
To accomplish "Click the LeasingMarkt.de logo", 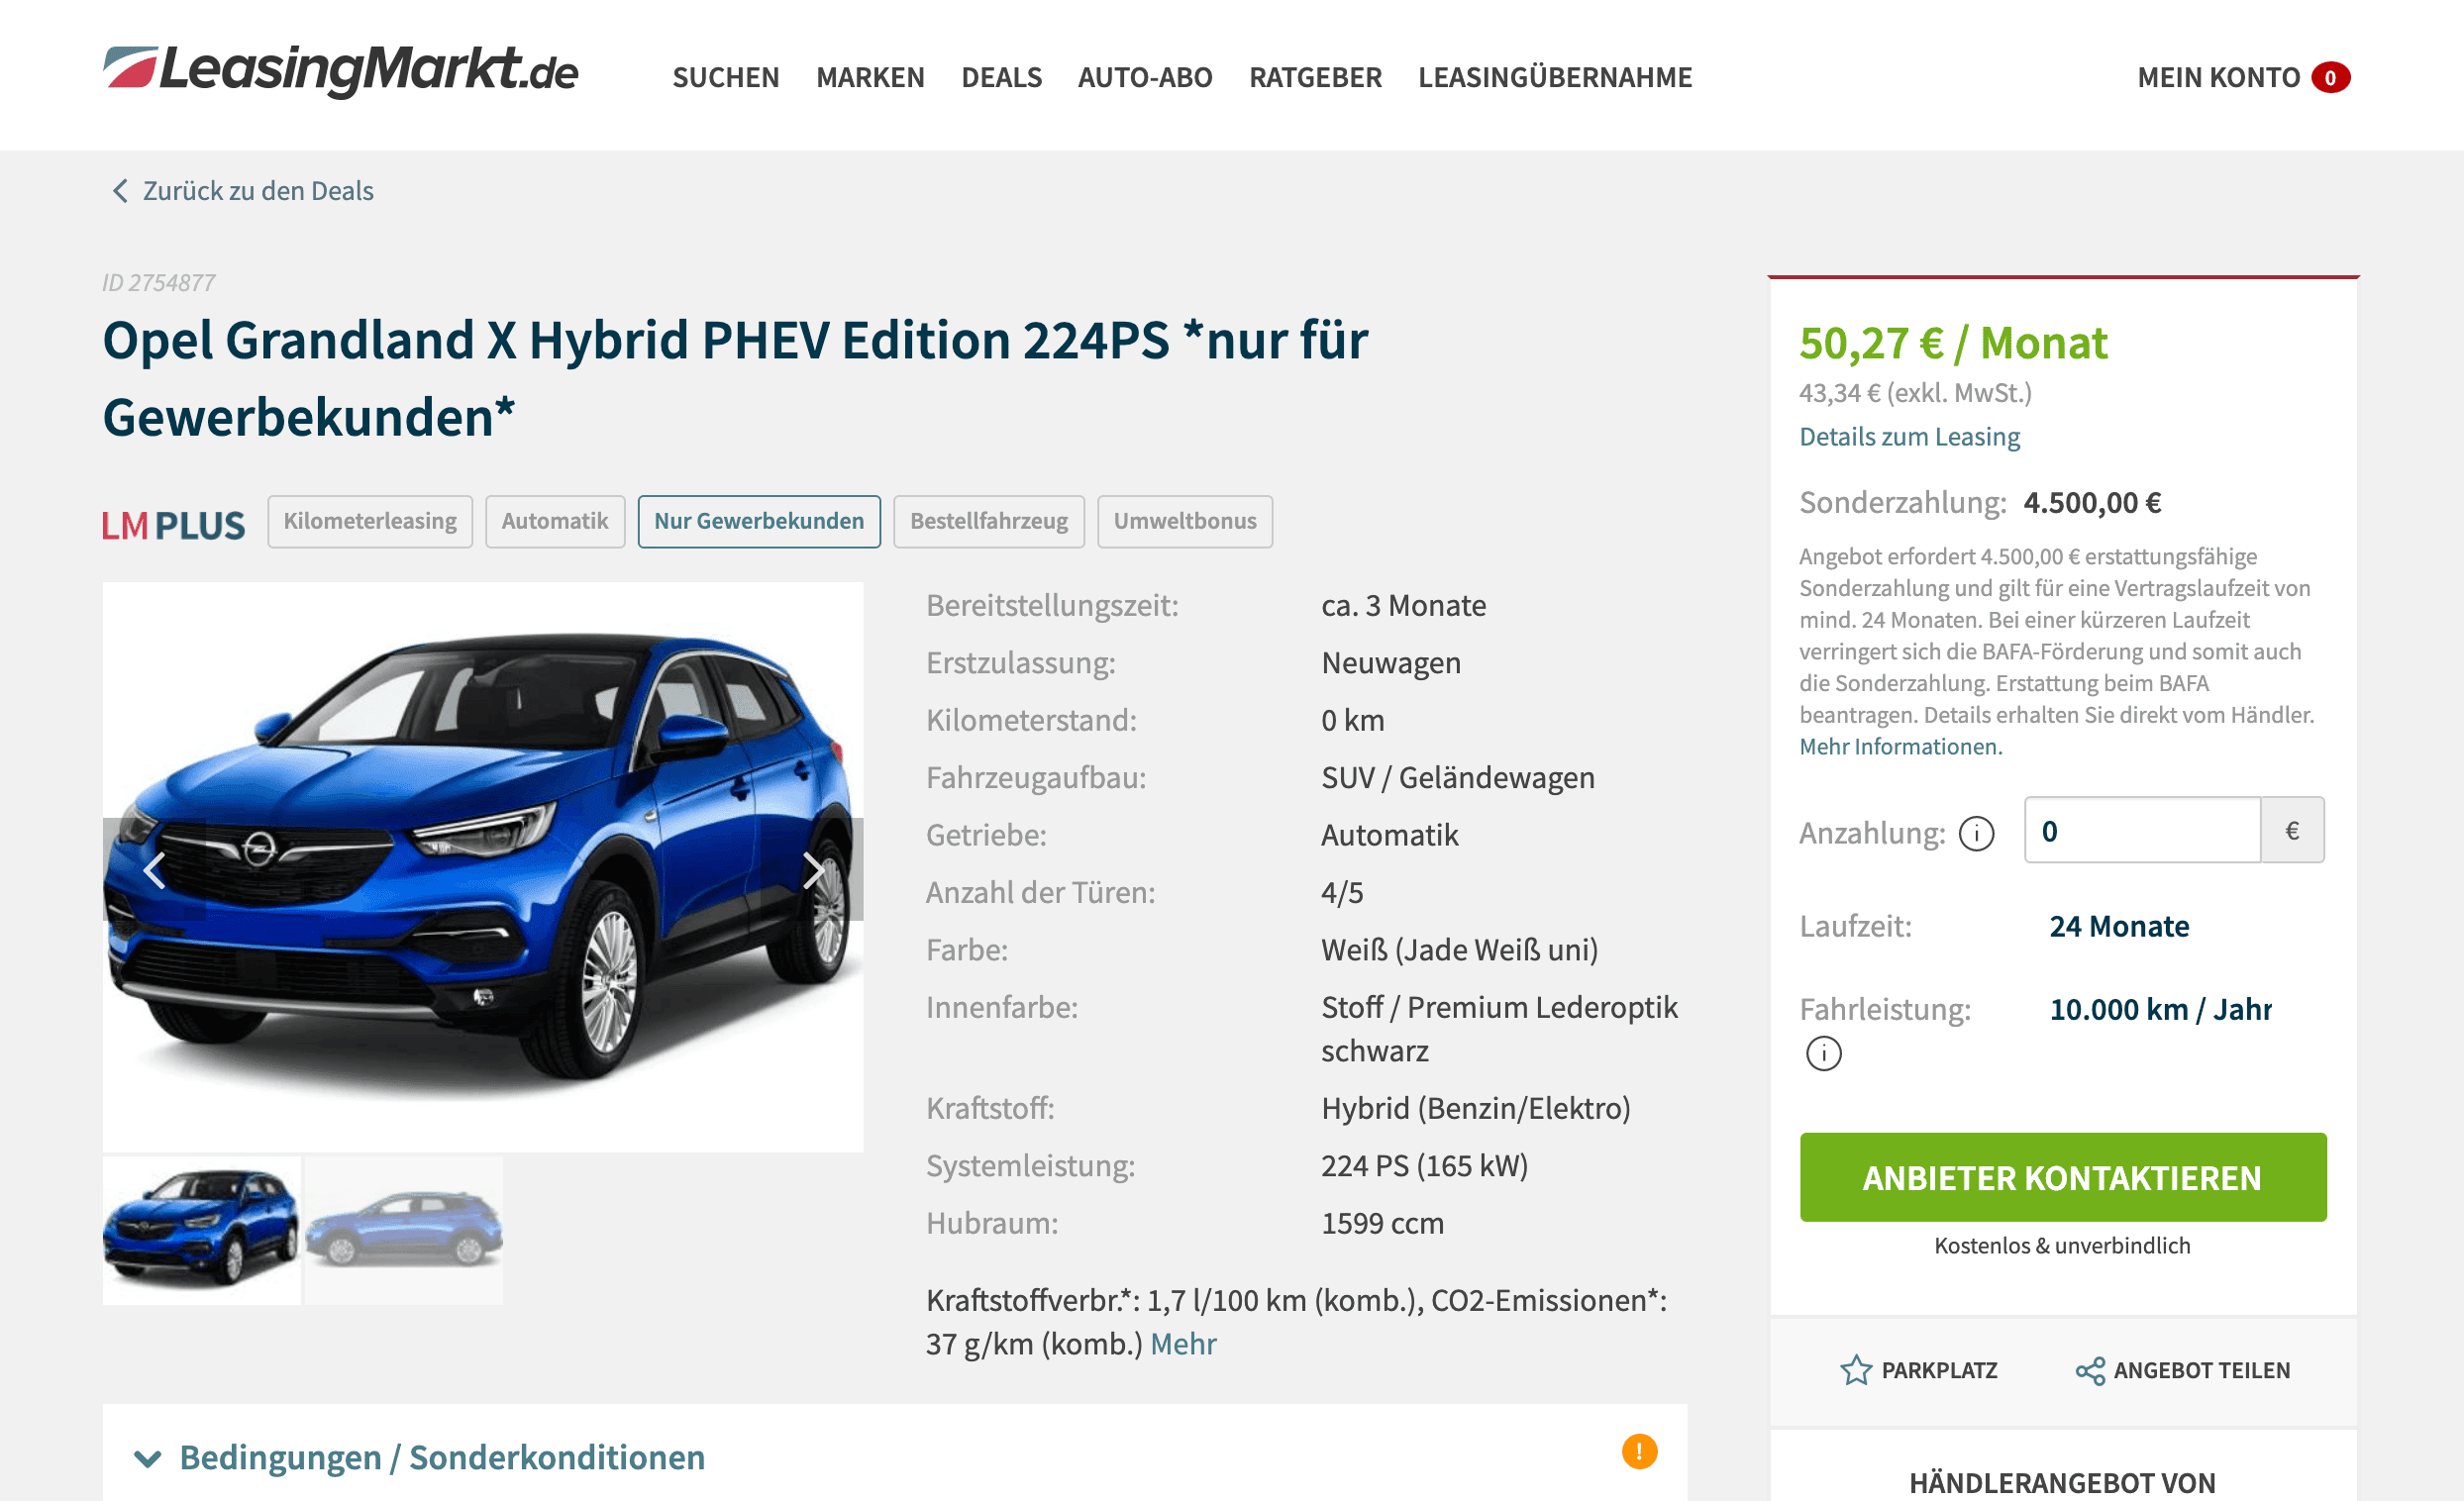I will click(x=340, y=71).
